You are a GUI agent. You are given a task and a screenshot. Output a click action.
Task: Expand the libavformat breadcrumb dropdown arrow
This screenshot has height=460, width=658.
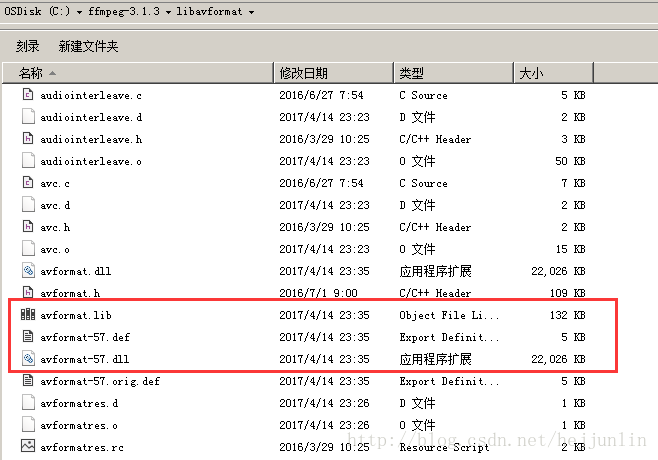point(251,12)
